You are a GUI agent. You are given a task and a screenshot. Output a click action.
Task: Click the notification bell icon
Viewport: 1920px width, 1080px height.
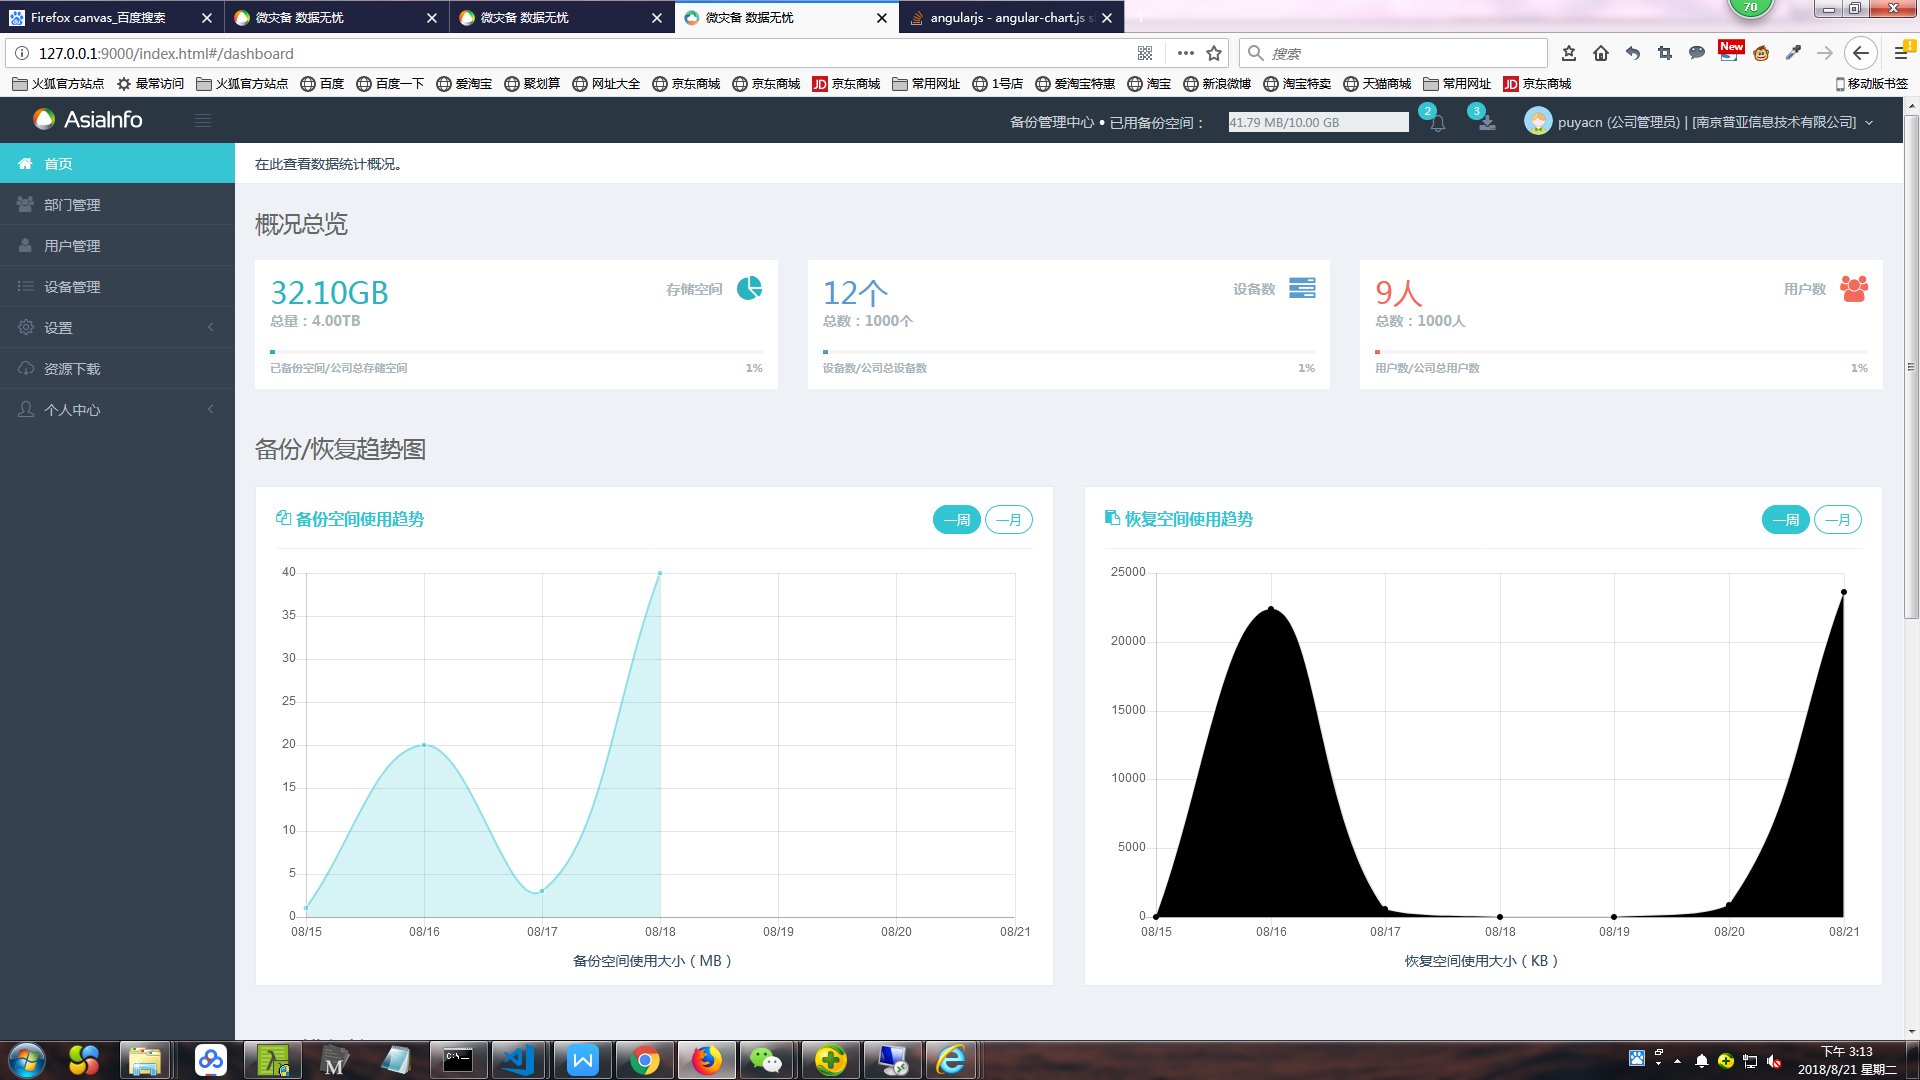(x=1437, y=124)
